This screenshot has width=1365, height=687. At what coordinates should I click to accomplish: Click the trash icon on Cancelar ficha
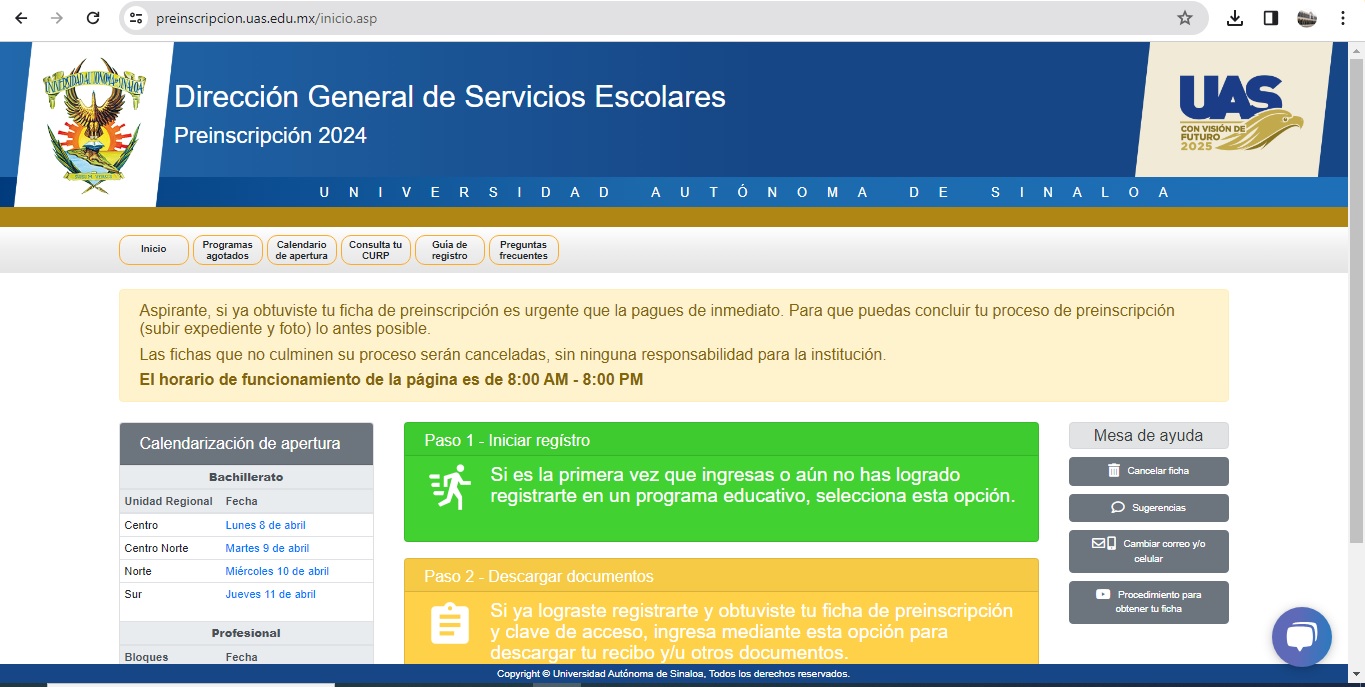point(1113,470)
